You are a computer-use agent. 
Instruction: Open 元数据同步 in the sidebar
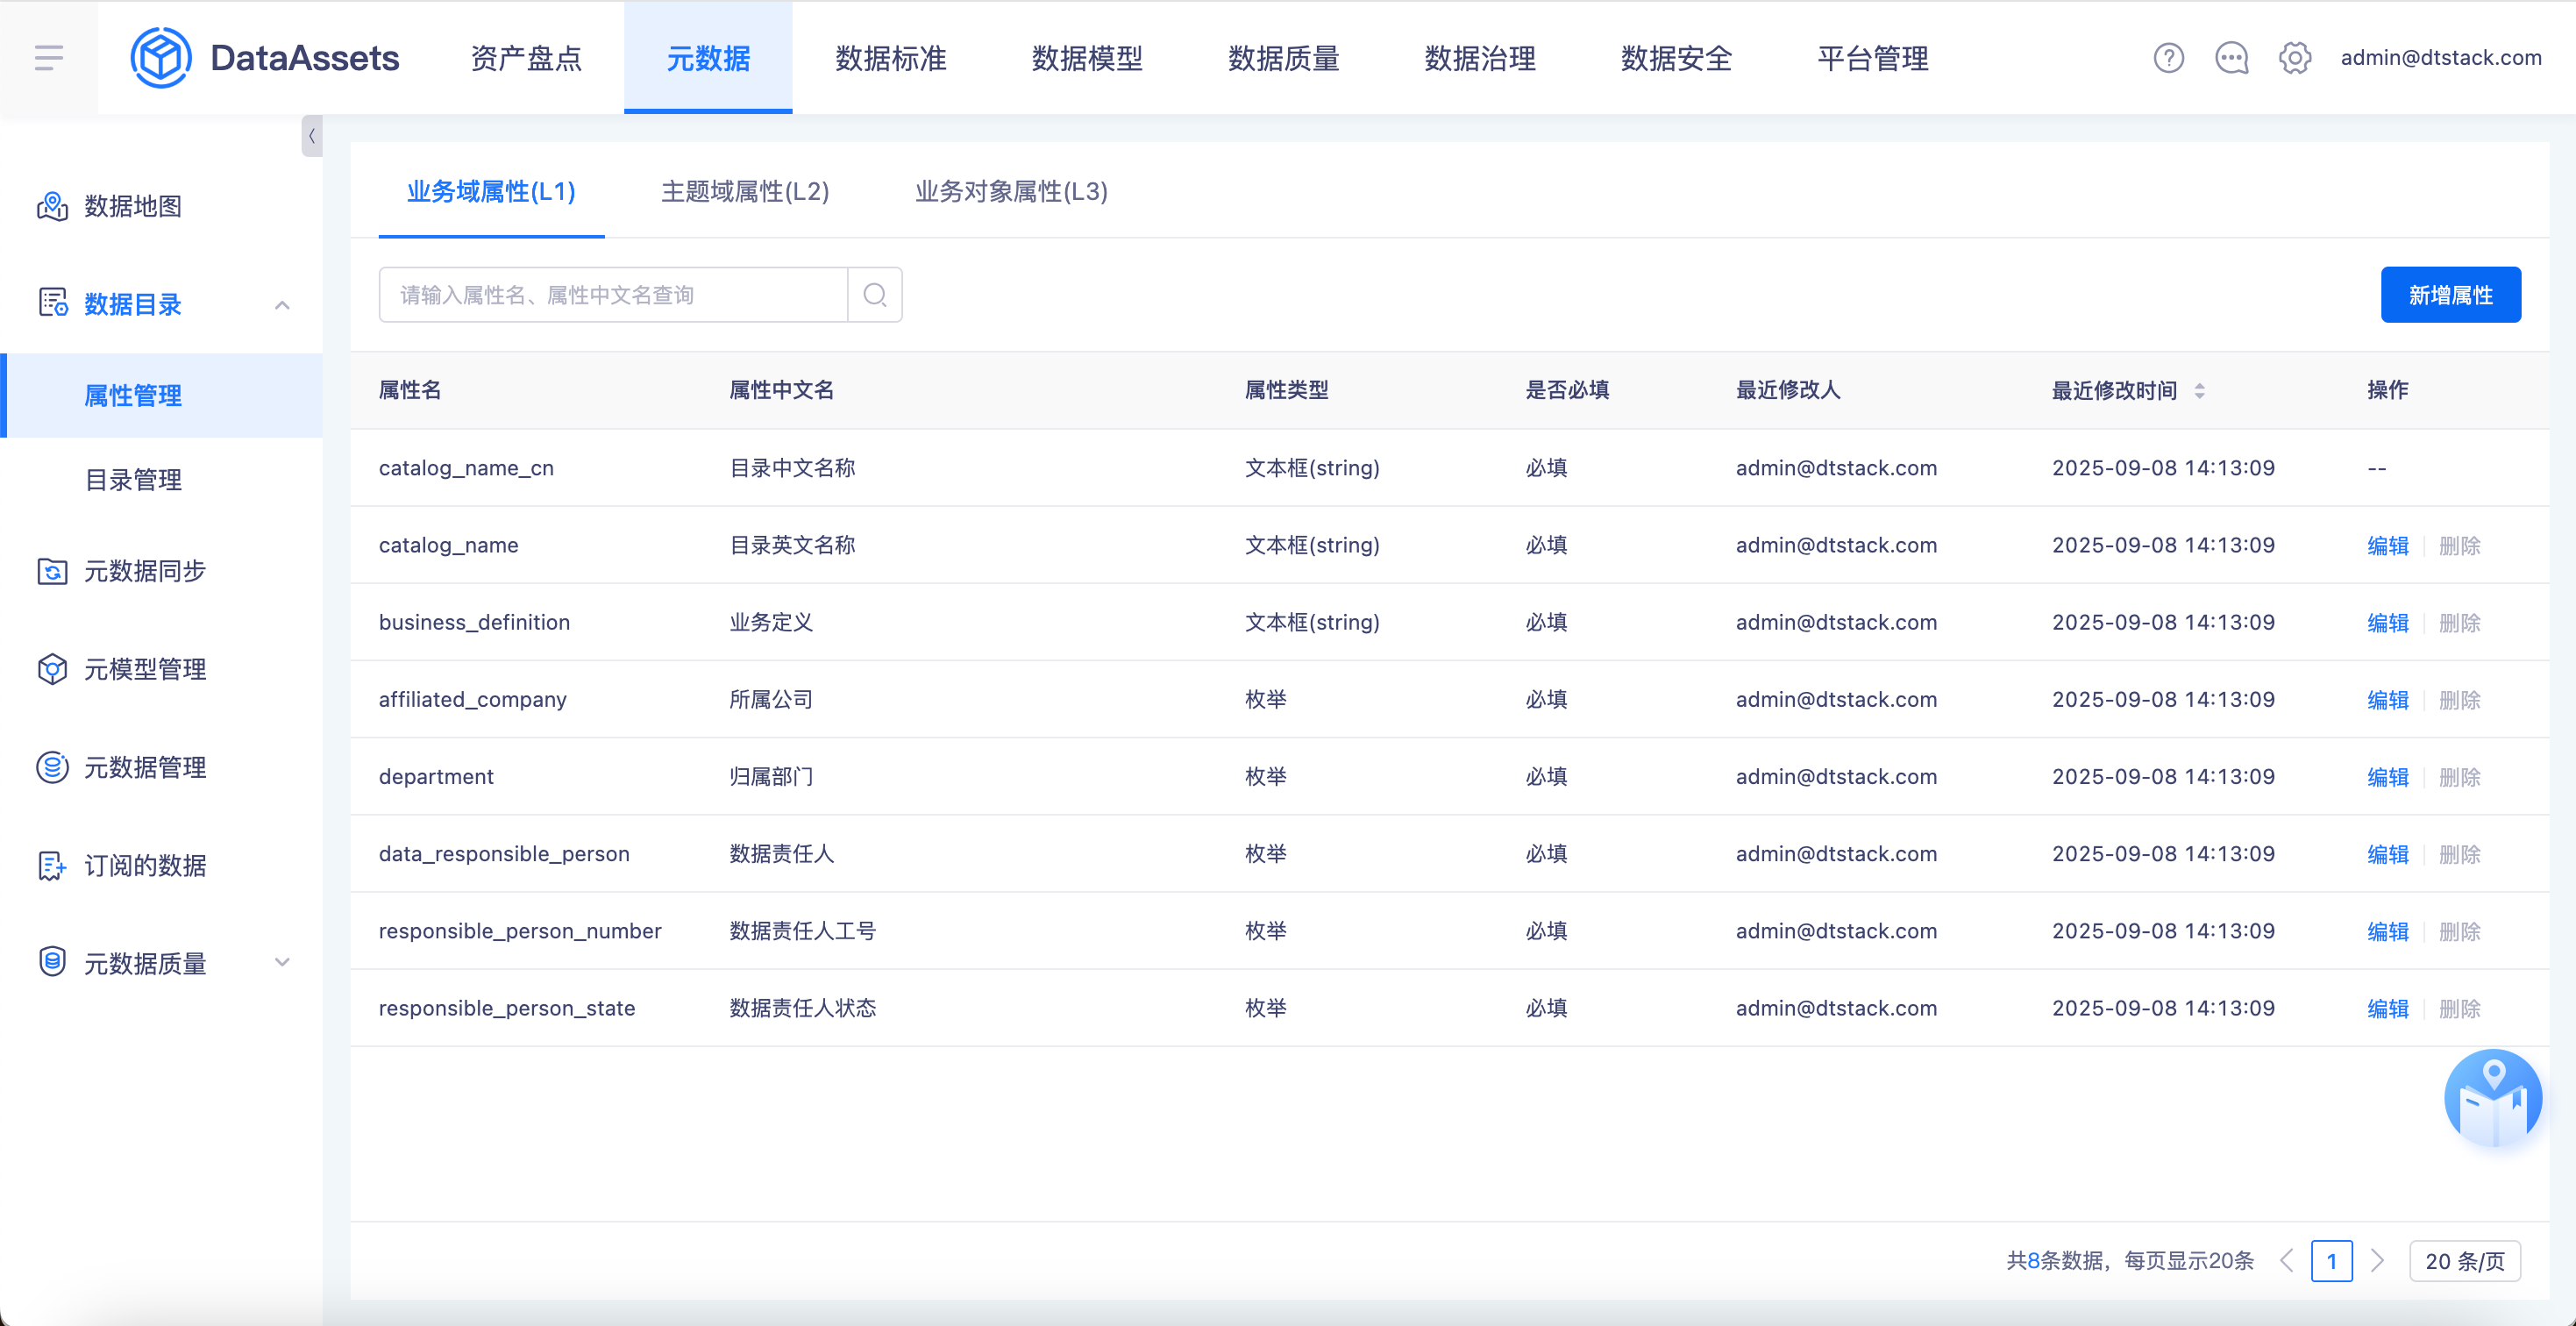pyautogui.click(x=144, y=571)
